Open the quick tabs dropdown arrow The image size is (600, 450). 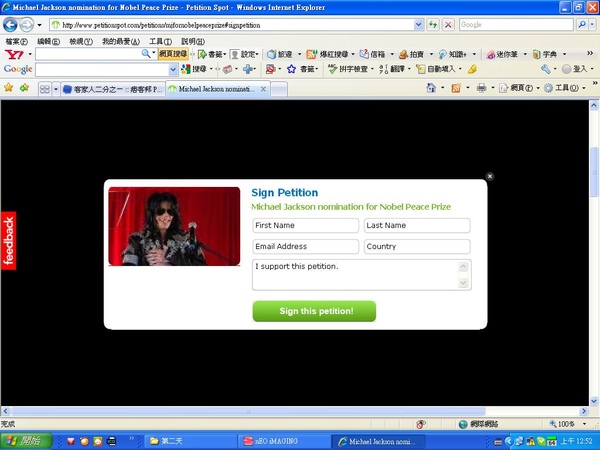point(55,89)
